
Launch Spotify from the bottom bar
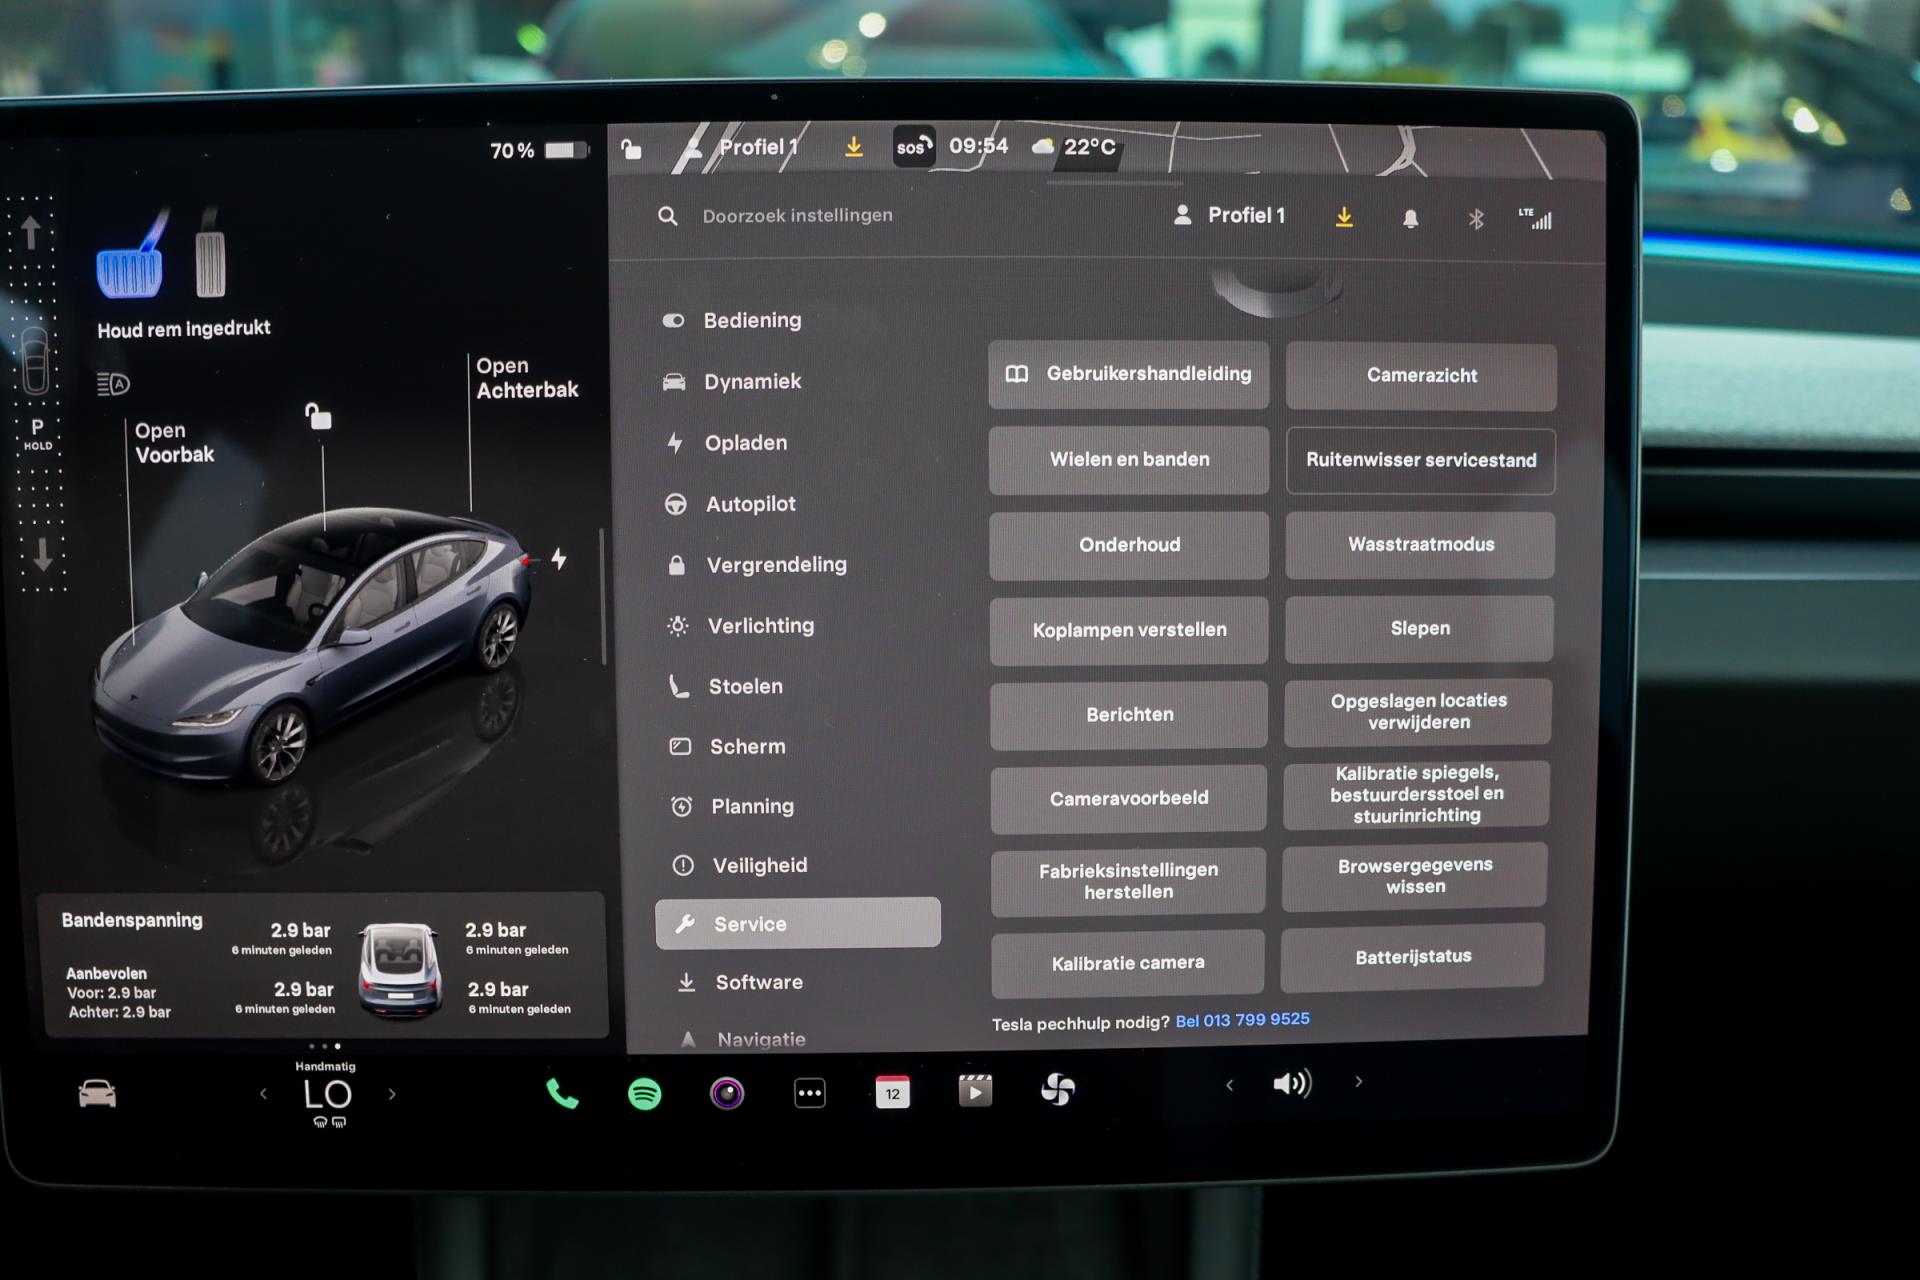(645, 1094)
